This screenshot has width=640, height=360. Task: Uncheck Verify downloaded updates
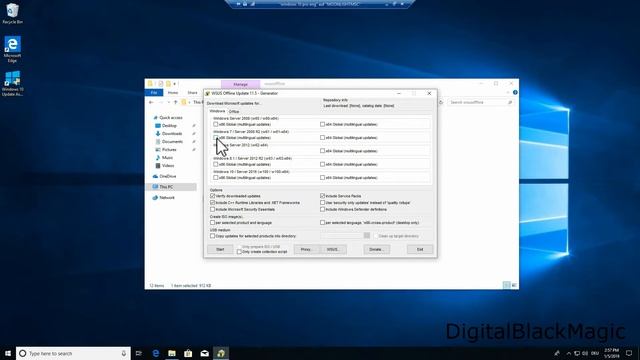(x=212, y=196)
